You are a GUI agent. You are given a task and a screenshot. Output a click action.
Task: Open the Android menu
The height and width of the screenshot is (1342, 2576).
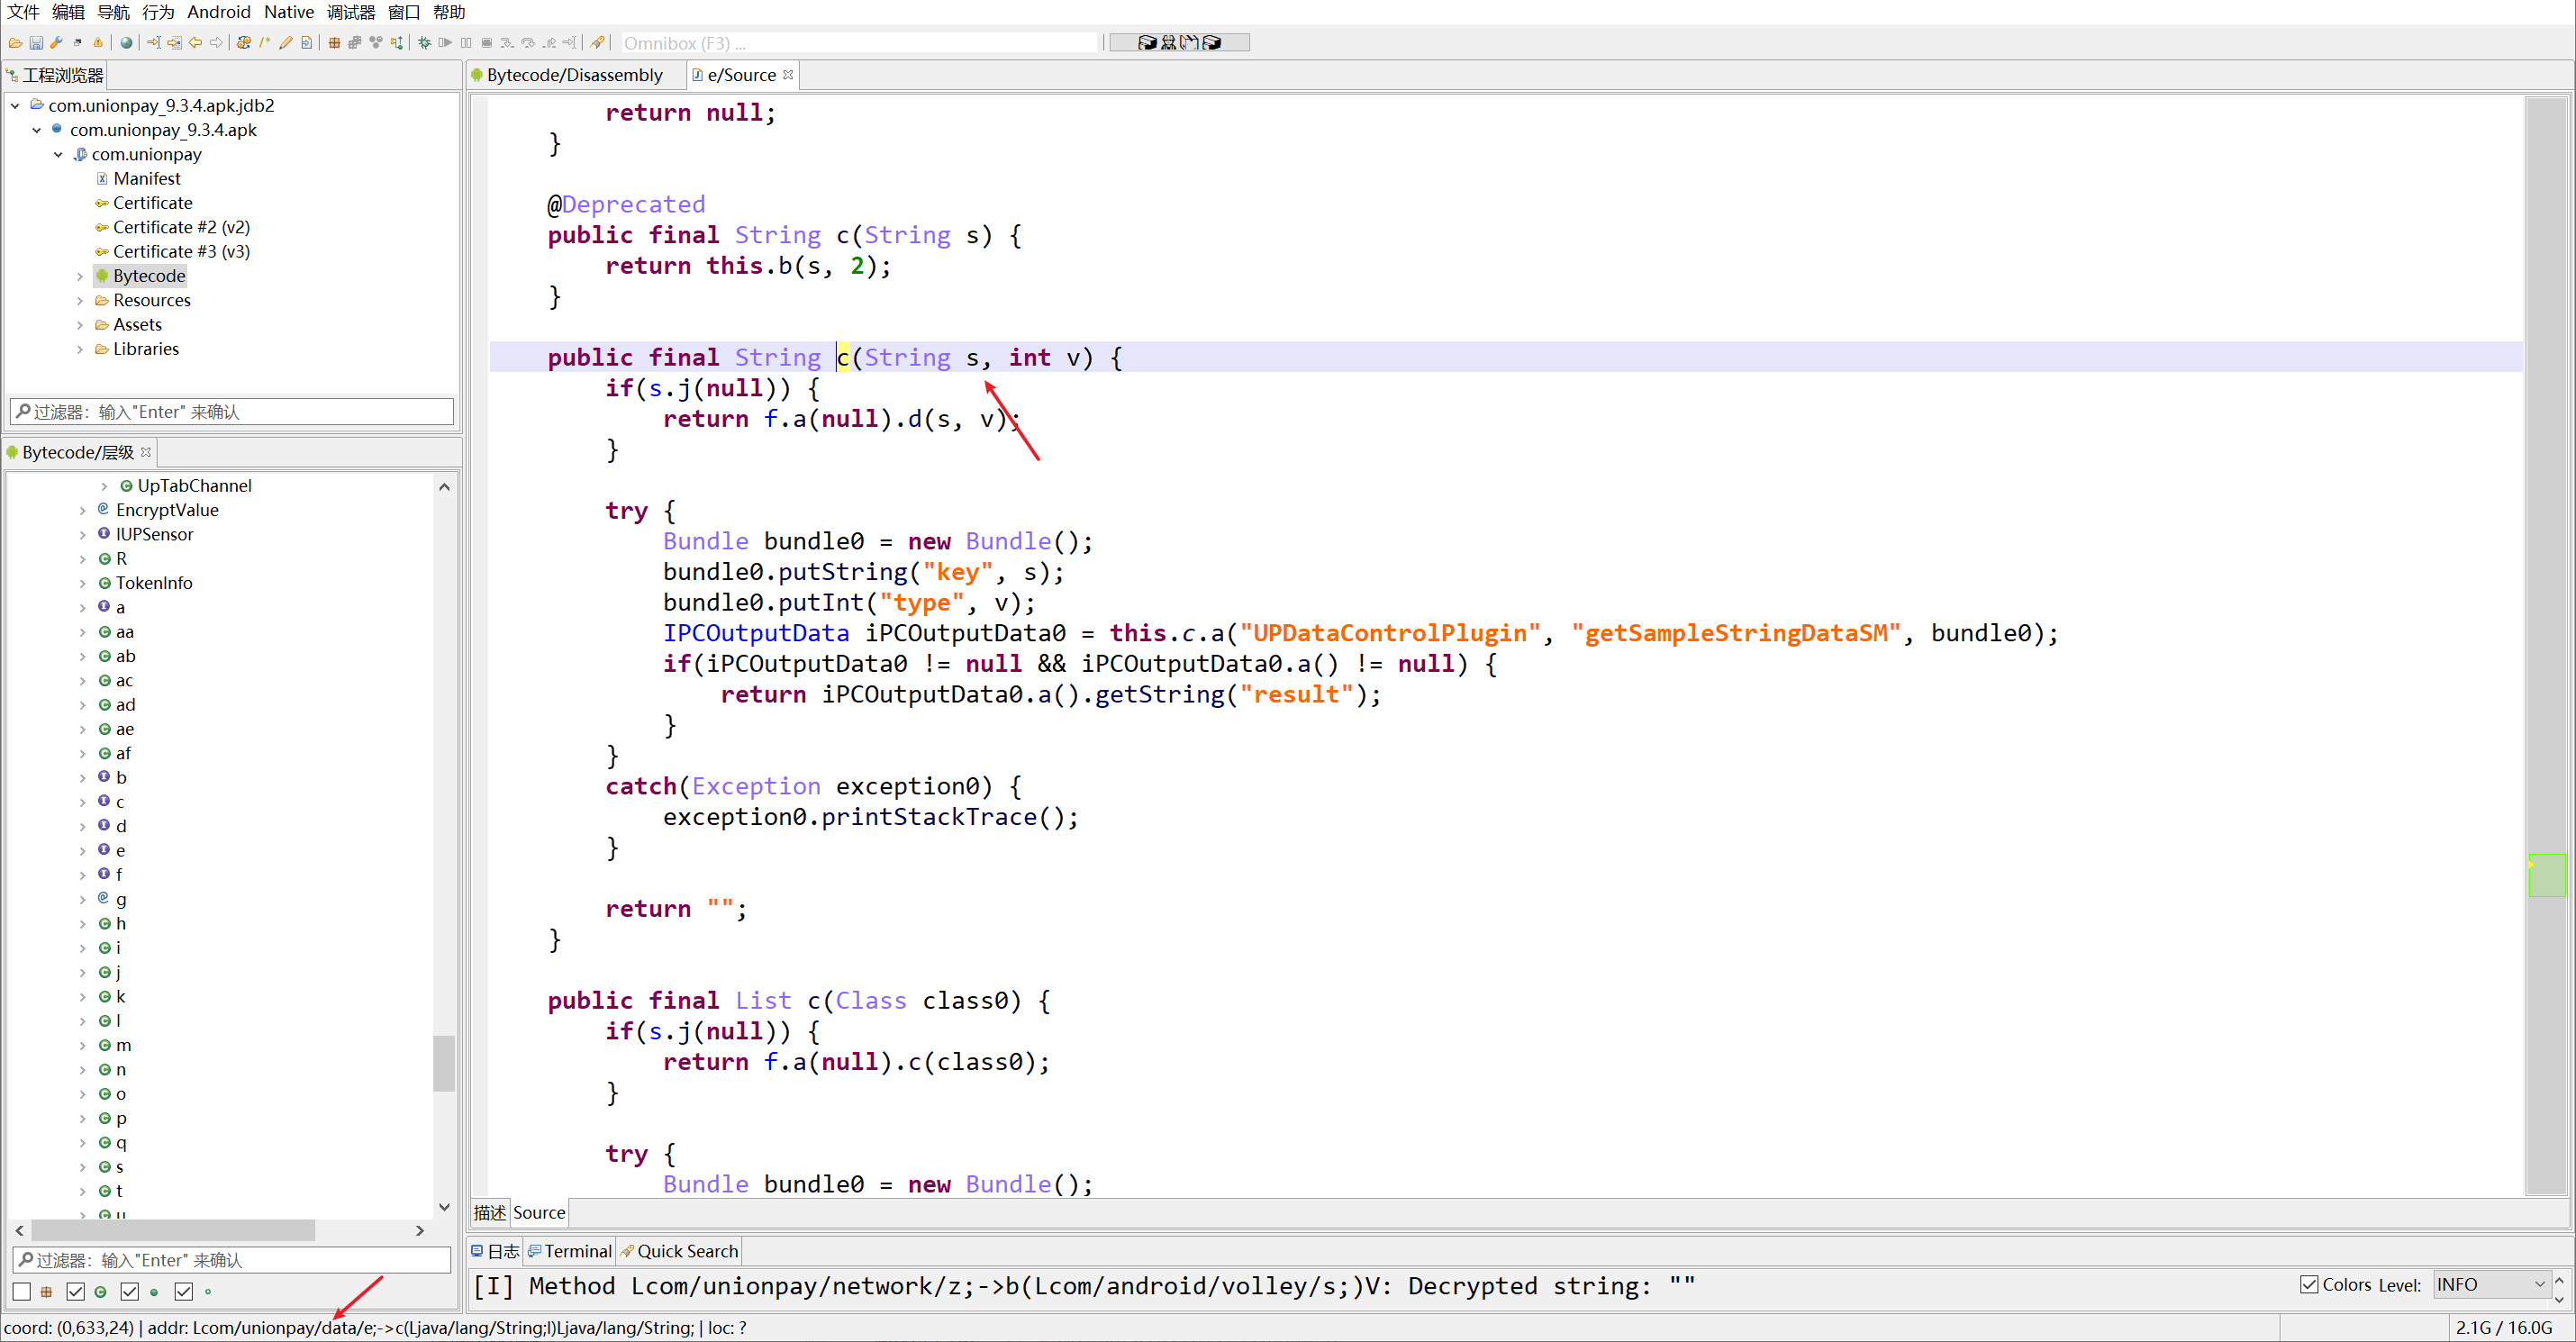click(218, 12)
